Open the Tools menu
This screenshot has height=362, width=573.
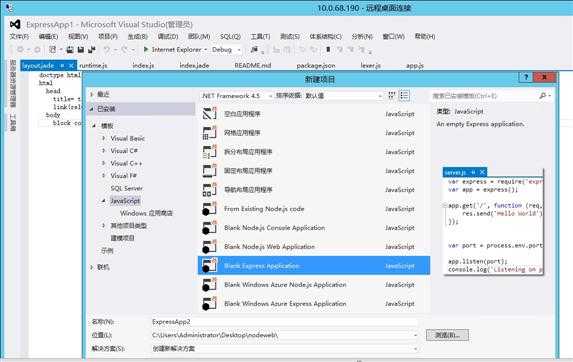[x=260, y=36]
